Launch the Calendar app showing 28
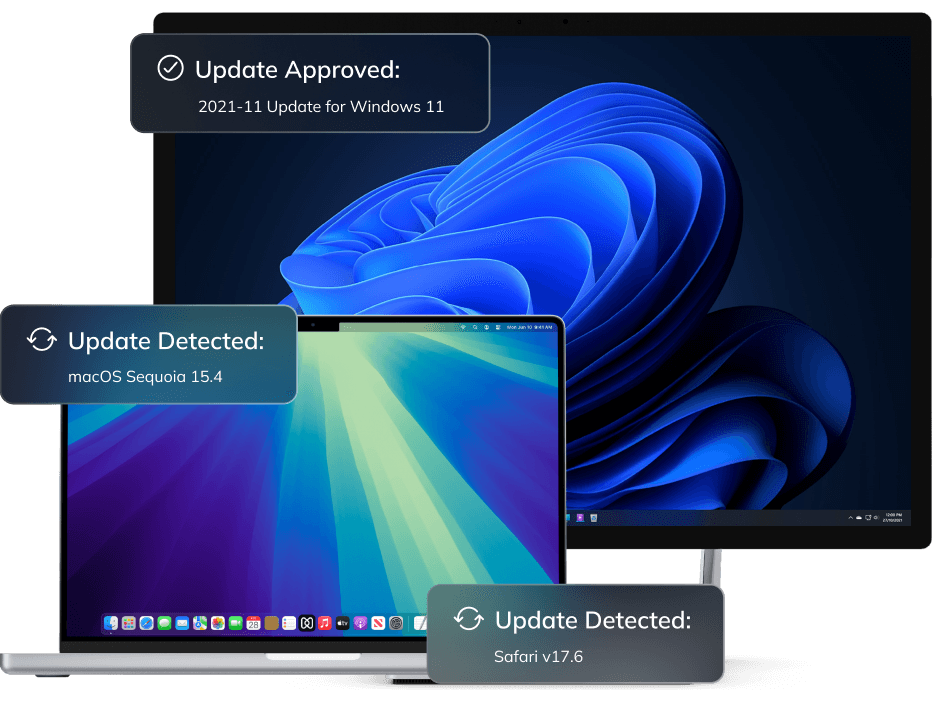This screenshot has height=712, width=934. (253, 623)
